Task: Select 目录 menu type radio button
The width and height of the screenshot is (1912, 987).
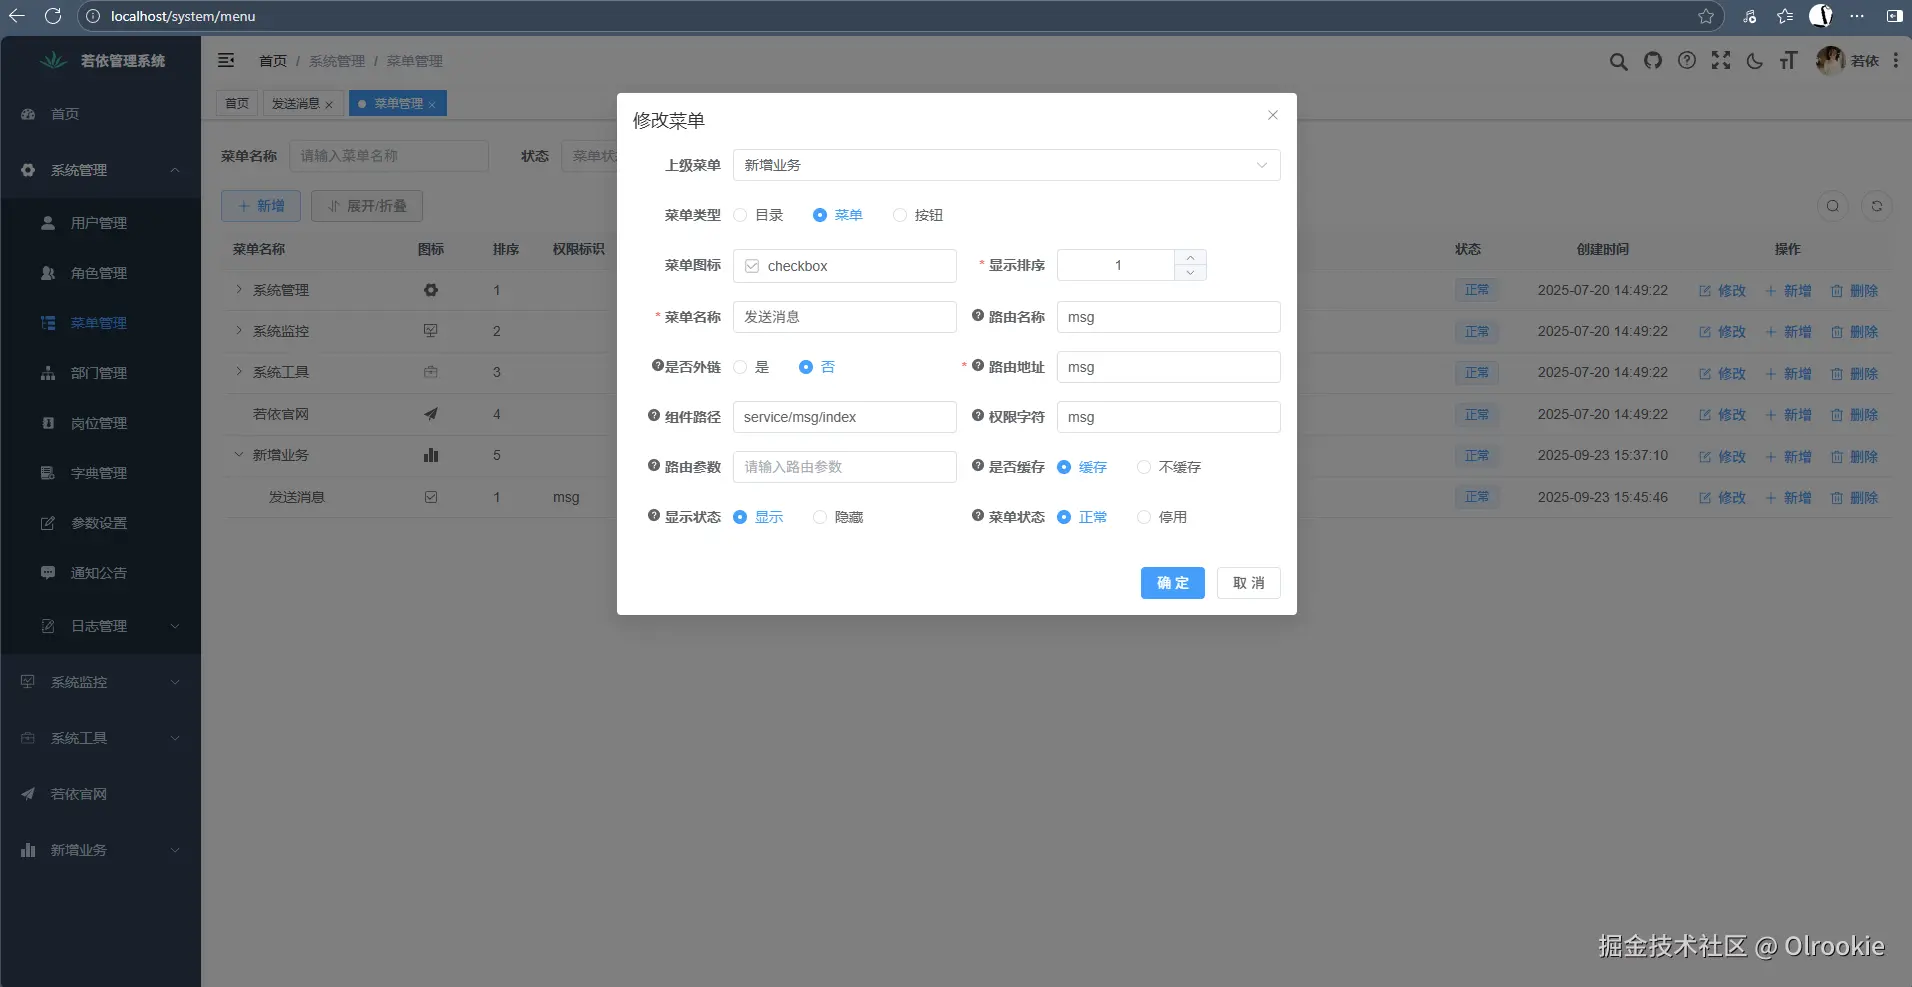Action: pos(739,214)
